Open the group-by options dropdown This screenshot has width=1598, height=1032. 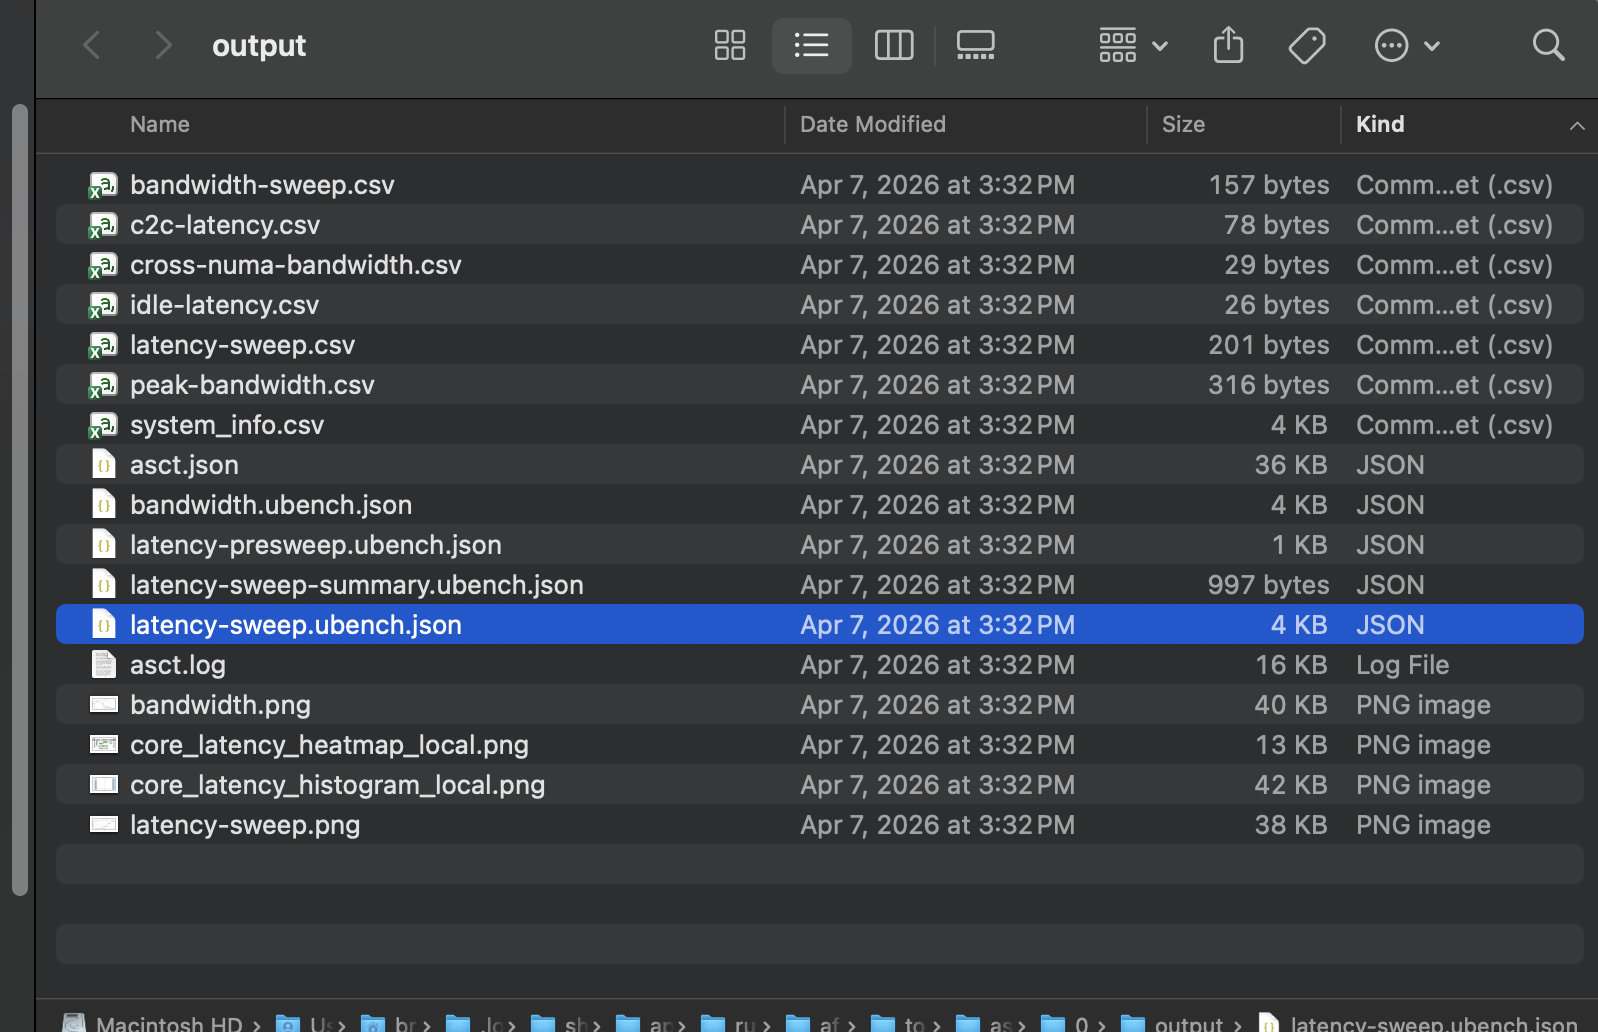tap(1133, 45)
